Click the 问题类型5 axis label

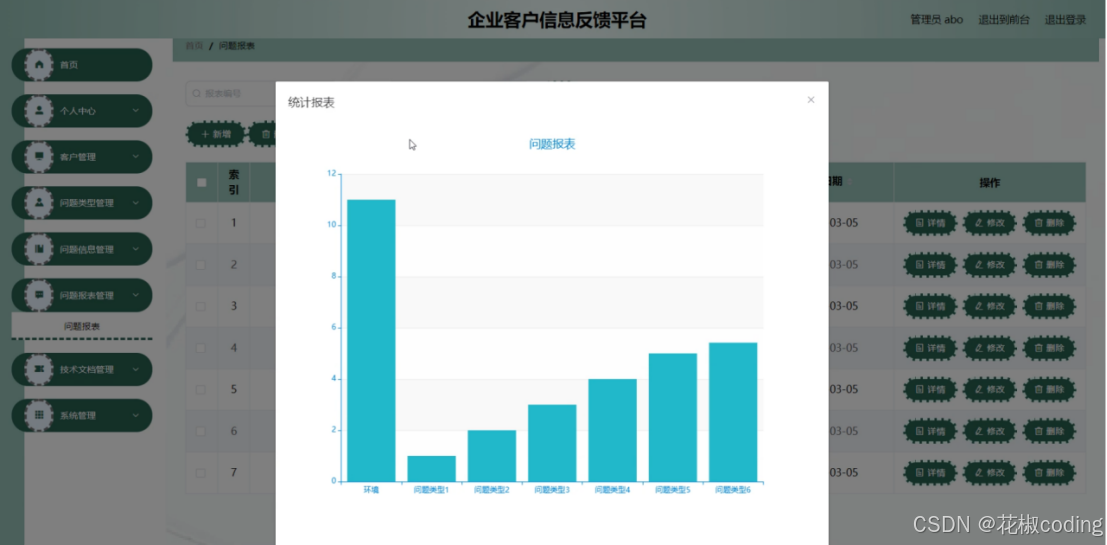click(x=673, y=490)
